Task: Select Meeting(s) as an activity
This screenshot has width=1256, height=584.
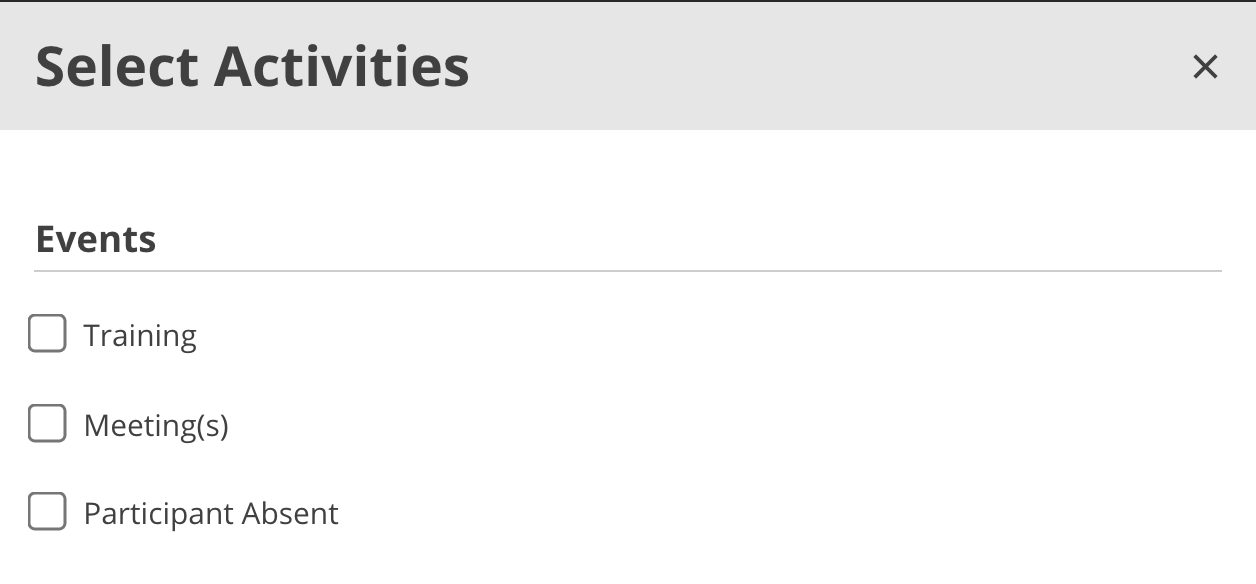Action: pyautogui.click(x=47, y=424)
